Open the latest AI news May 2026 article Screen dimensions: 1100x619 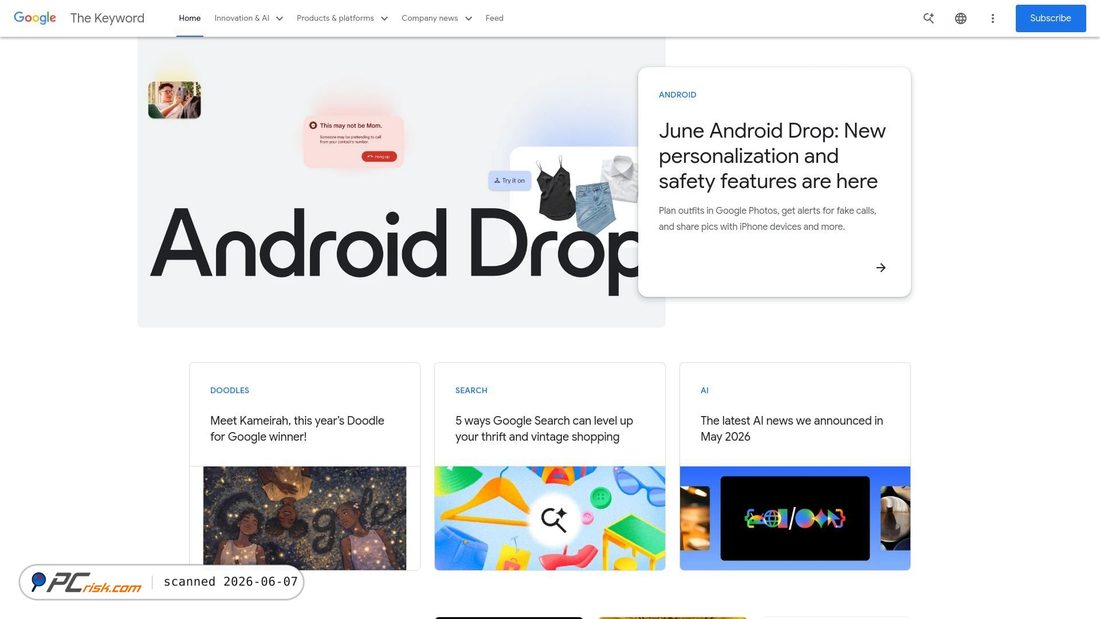tap(791, 429)
